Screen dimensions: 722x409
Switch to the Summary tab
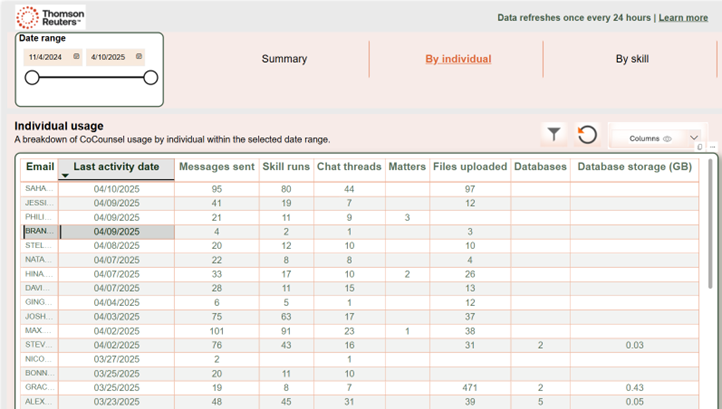pos(284,59)
